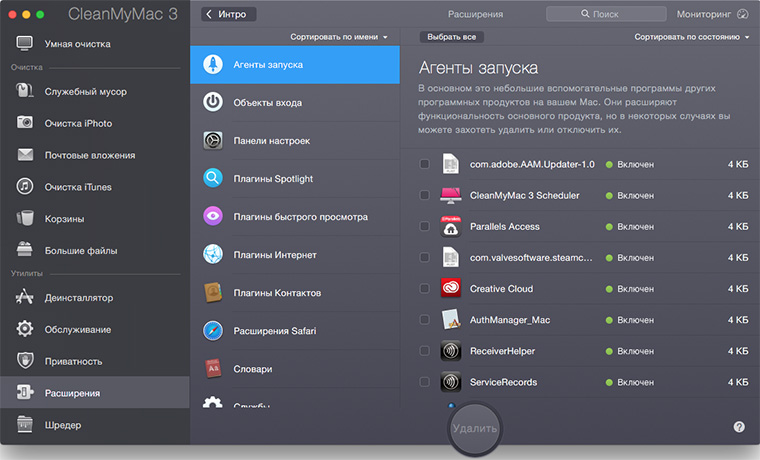Click Расширения Safari compass icon
The image size is (760, 460).
(213, 331)
